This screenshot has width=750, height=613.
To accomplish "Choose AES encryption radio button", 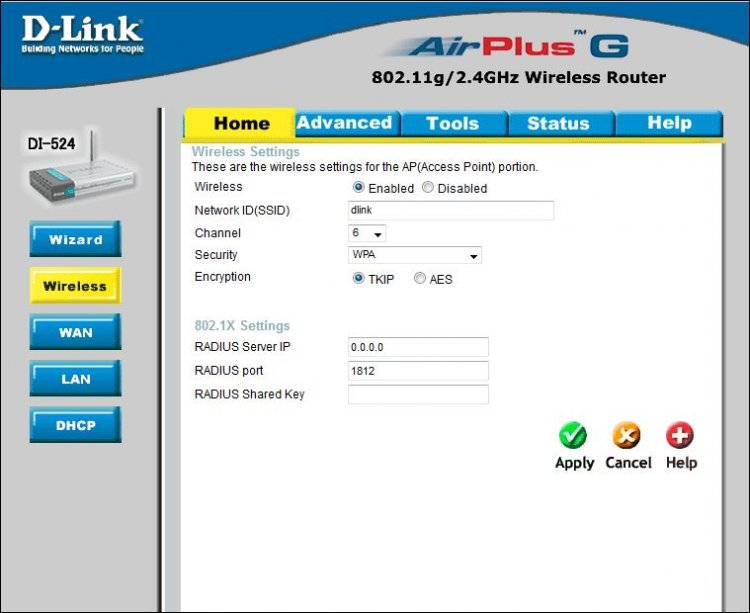I will [x=420, y=279].
